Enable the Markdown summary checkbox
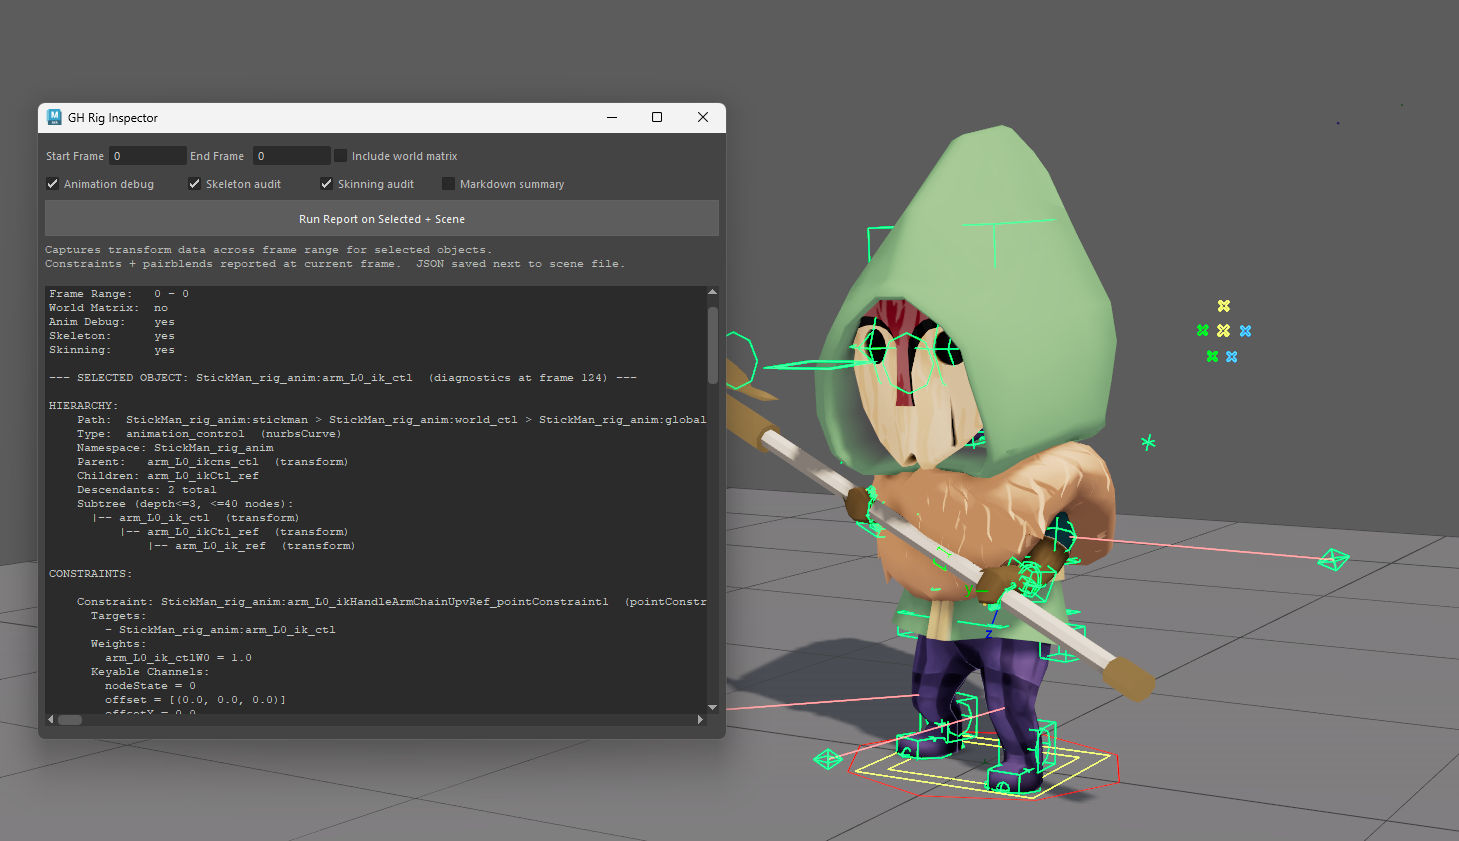The height and width of the screenshot is (841, 1459). point(448,183)
